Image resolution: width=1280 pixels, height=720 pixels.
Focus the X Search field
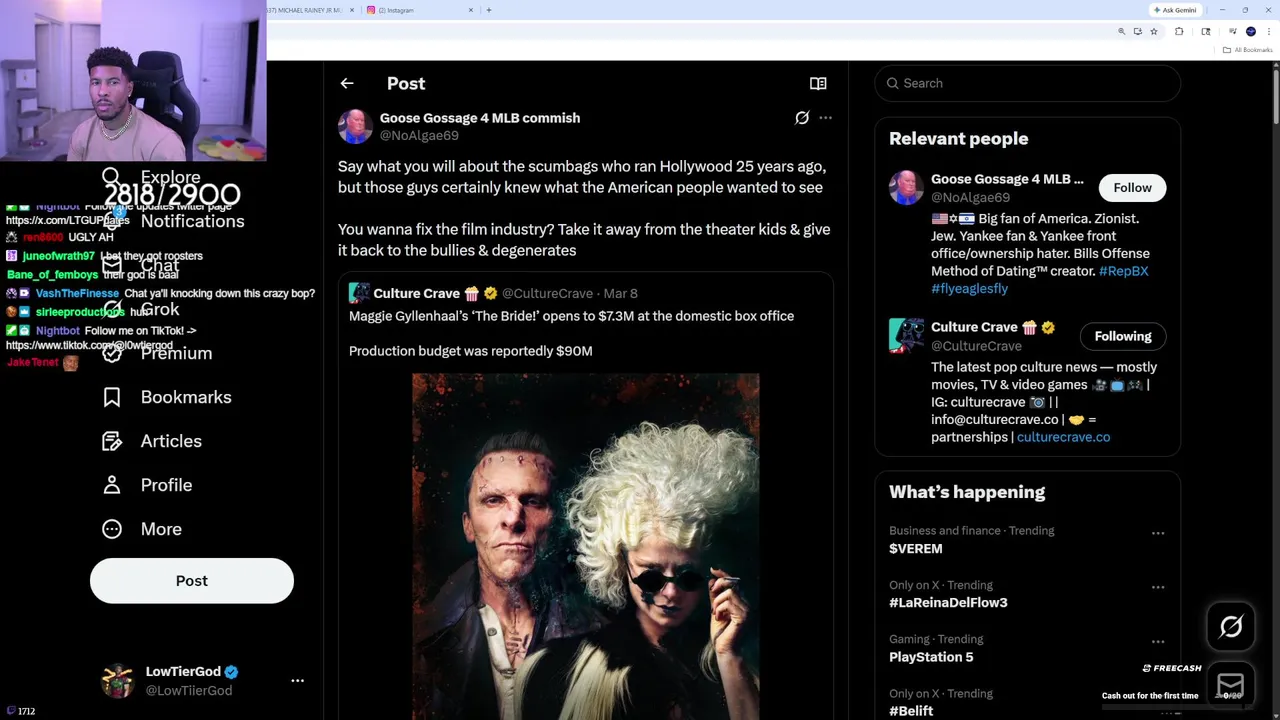(1028, 83)
